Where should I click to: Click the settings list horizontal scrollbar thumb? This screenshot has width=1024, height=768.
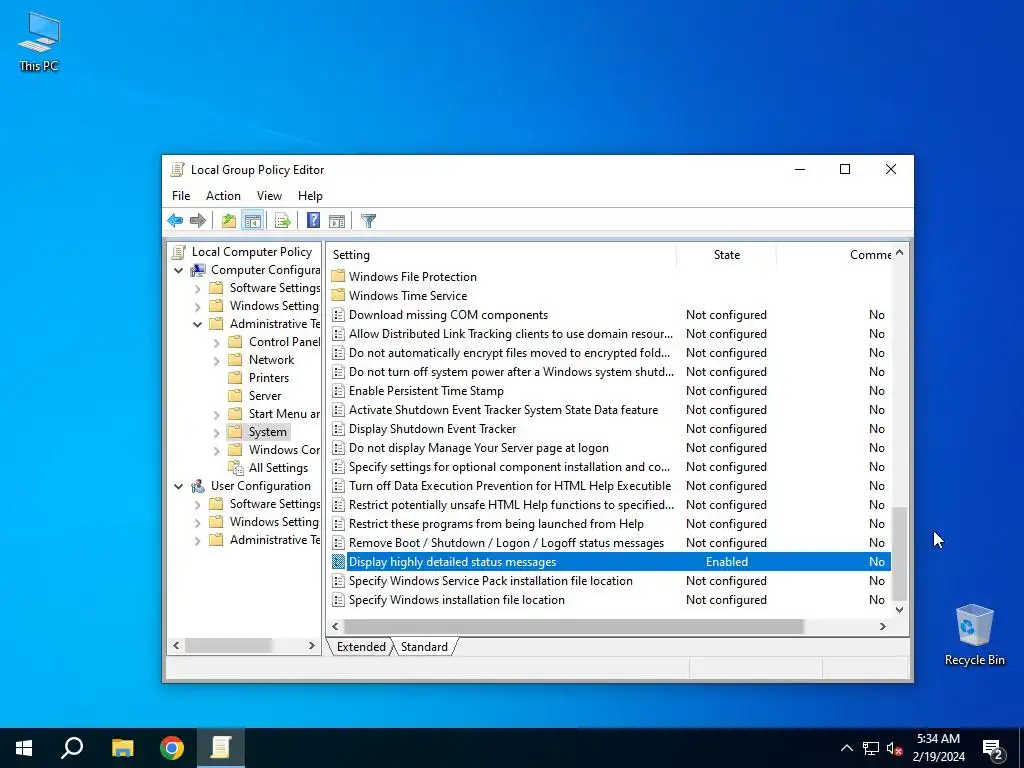click(573, 626)
